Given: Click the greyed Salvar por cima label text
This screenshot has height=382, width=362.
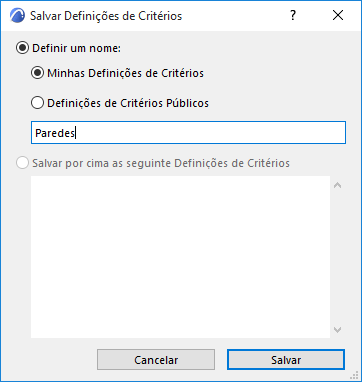Looking at the screenshot, I should pyautogui.click(x=161, y=163).
